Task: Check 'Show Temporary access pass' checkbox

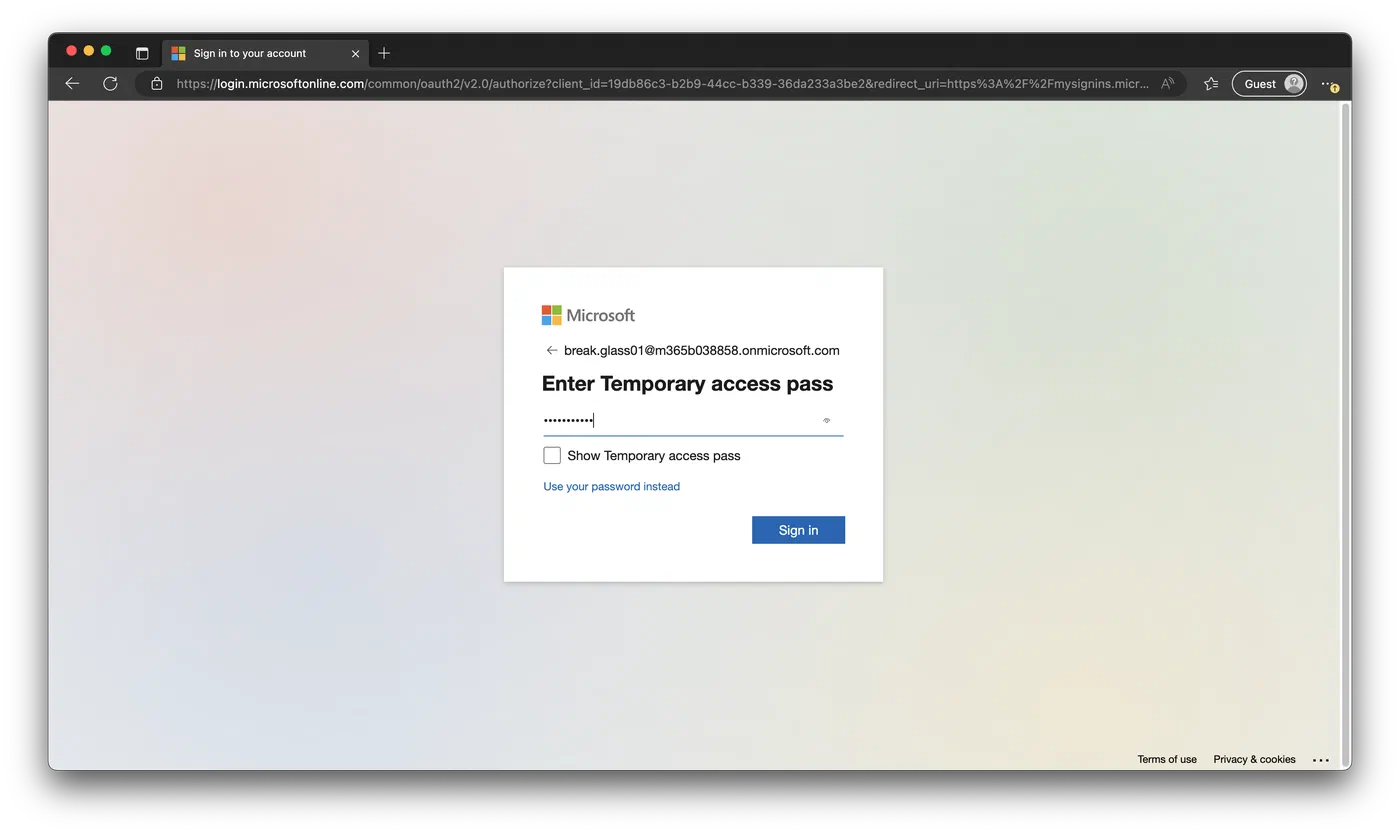Action: click(x=552, y=455)
